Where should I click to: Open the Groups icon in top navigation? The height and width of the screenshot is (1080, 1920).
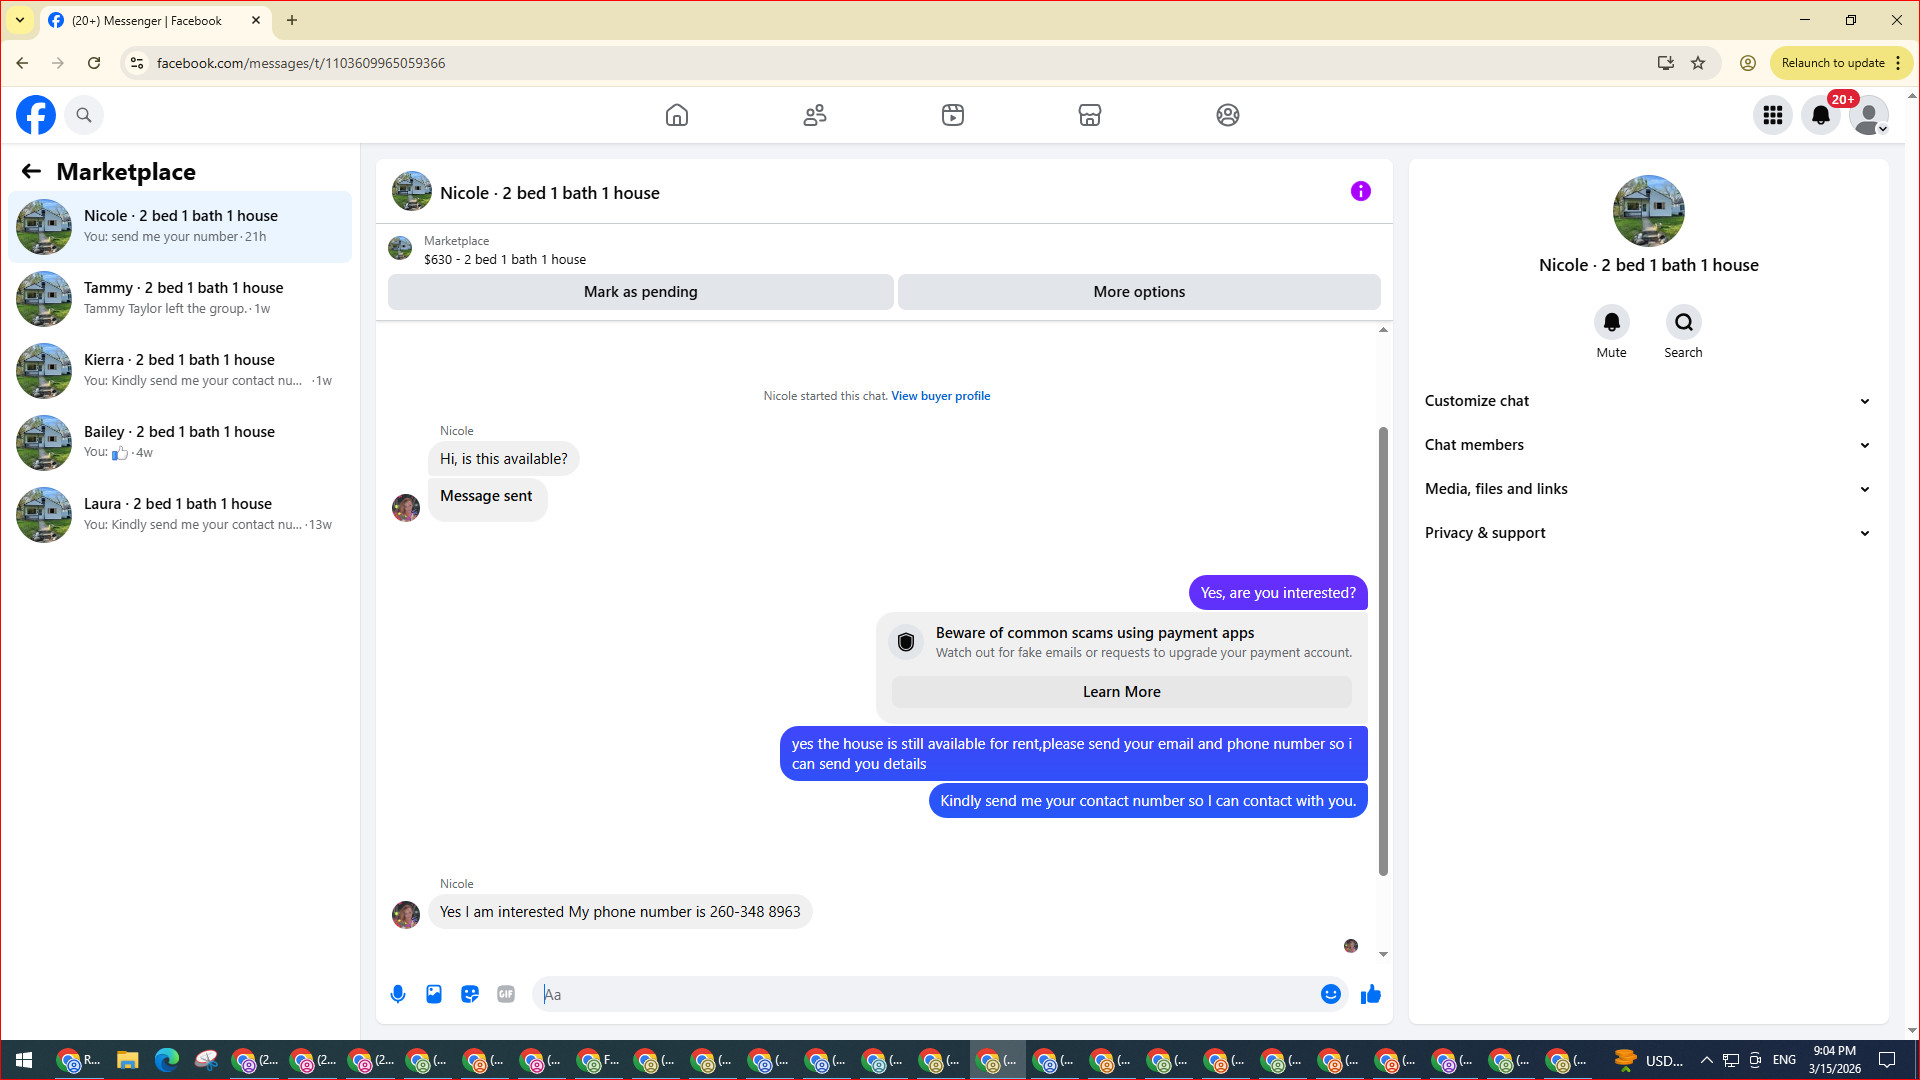pyautogui.click(x=1228, y=115)
